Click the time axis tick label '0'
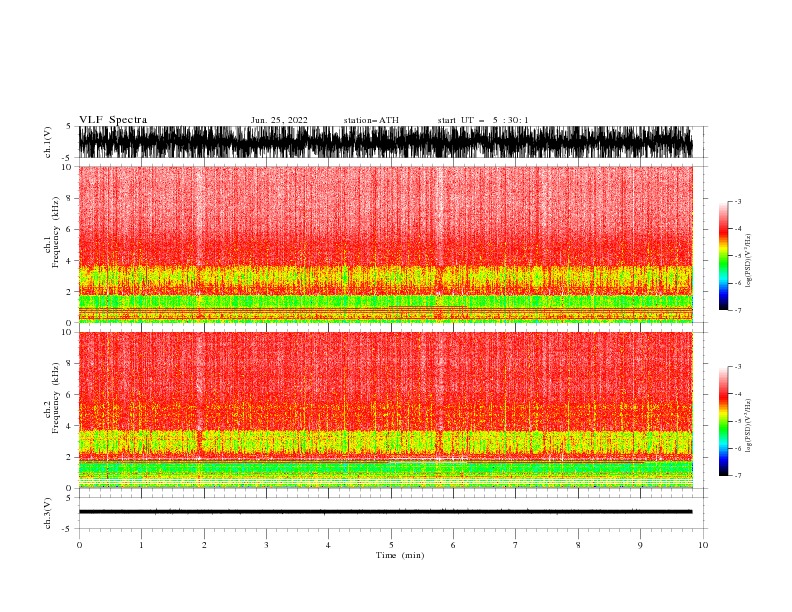 pyautogui.click(x=79, y=545)
